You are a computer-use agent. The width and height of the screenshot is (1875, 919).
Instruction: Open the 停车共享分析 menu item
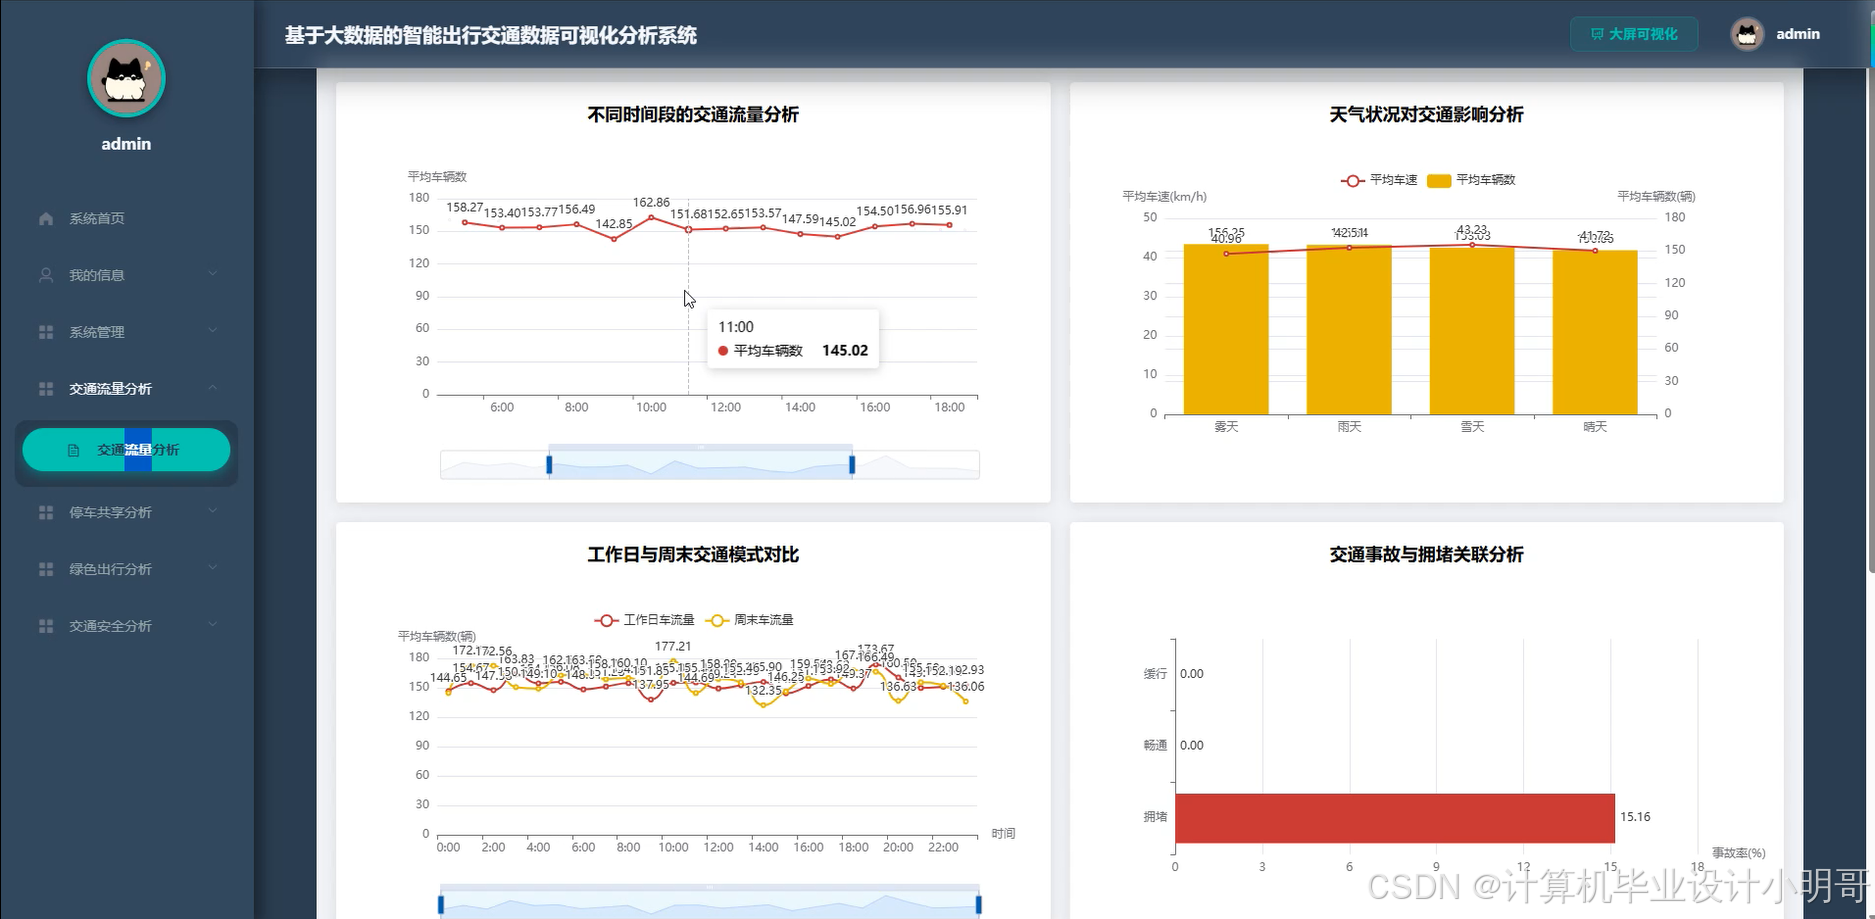coord(126,512)
